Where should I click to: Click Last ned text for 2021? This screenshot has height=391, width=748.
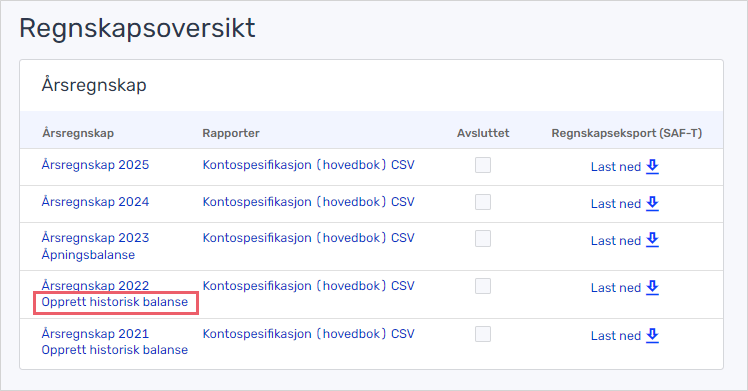(x=616, y=336)
